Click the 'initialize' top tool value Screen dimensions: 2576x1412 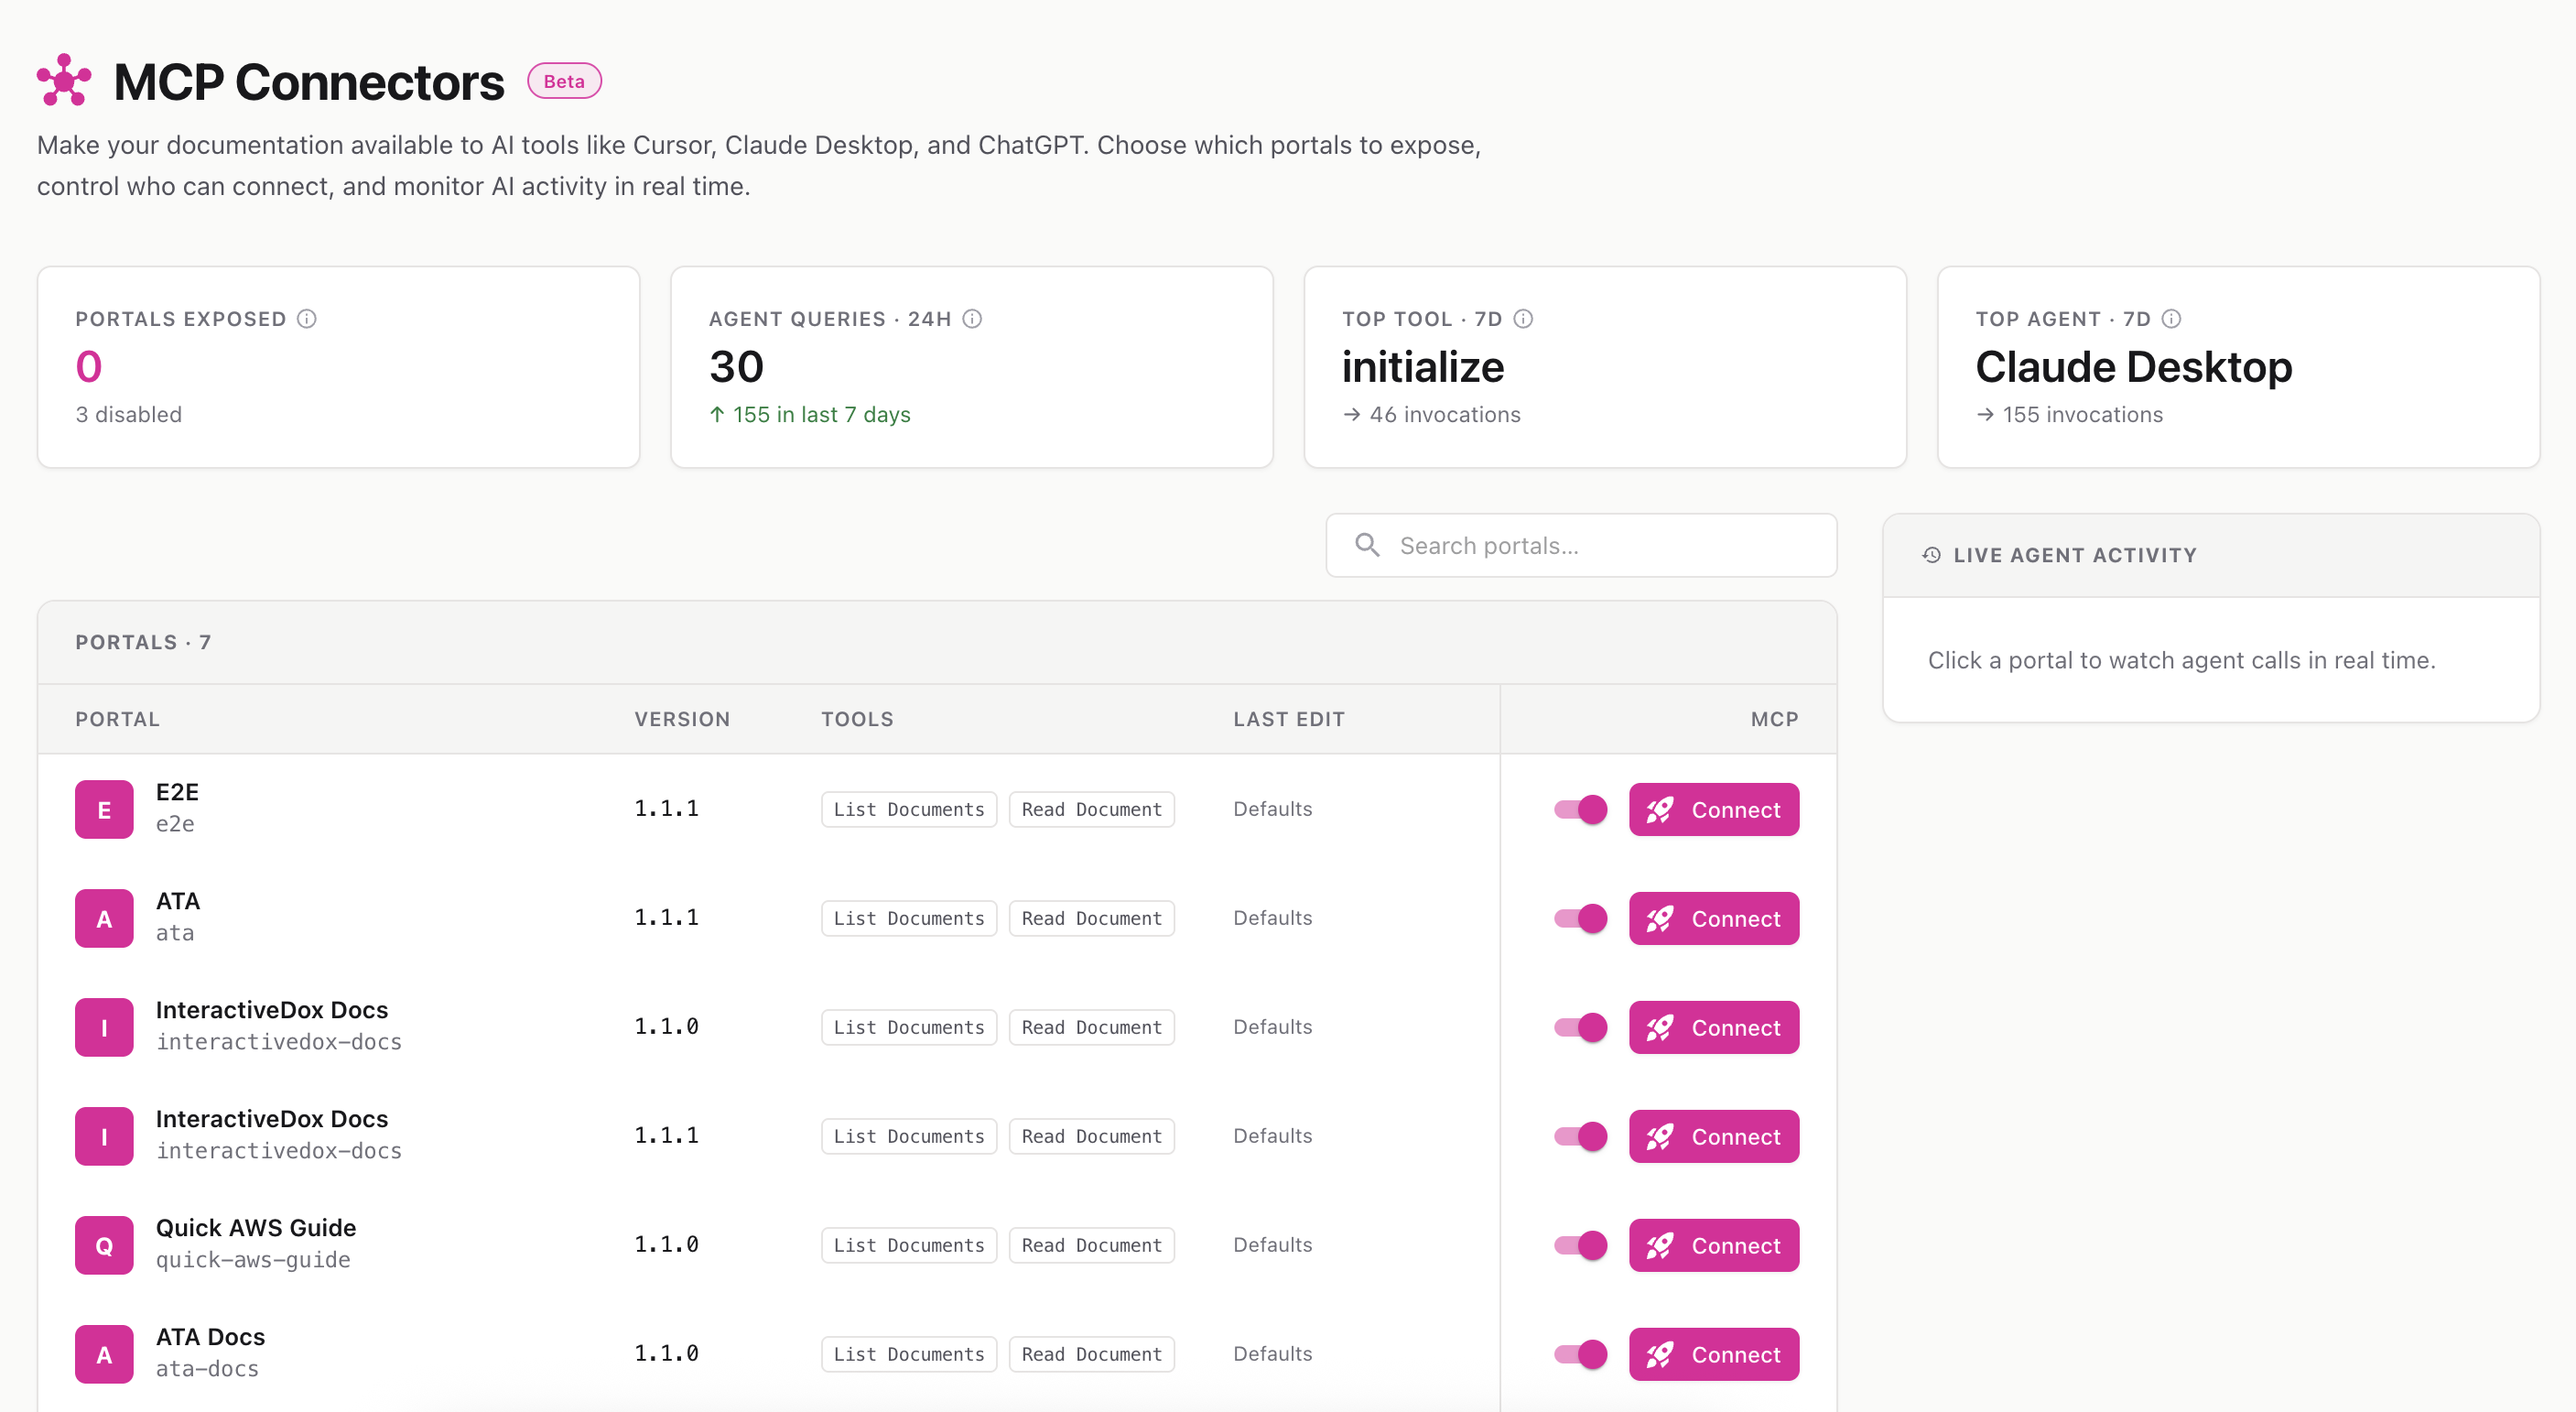coord(1423,367)
